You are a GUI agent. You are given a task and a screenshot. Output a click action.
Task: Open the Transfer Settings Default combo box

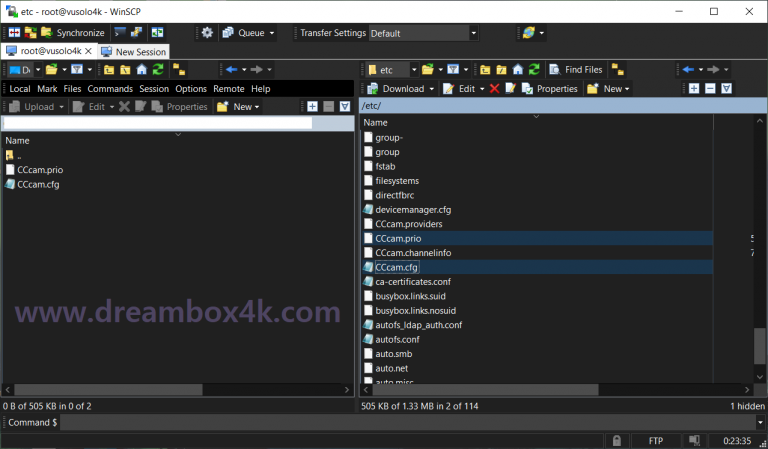[423, 33]
